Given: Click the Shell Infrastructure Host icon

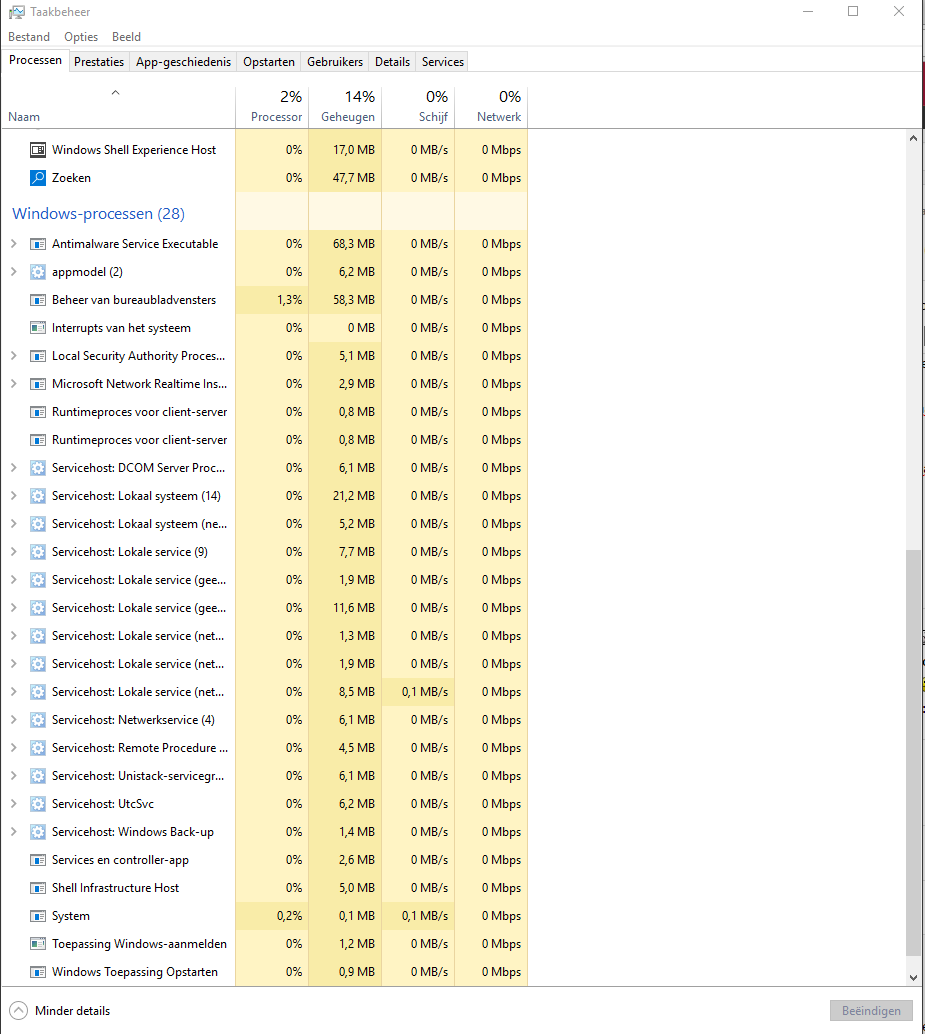Looking at the screenshot, I should pyautogui.click(x=38, y=888).
